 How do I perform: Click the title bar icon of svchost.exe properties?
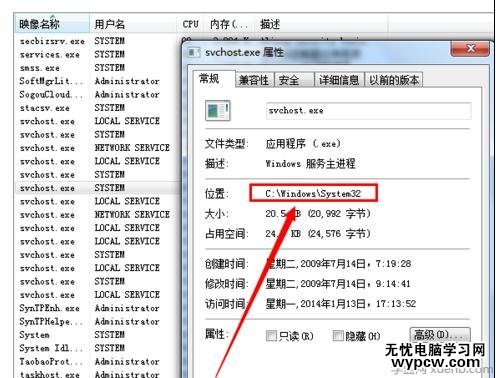[194, 52]
